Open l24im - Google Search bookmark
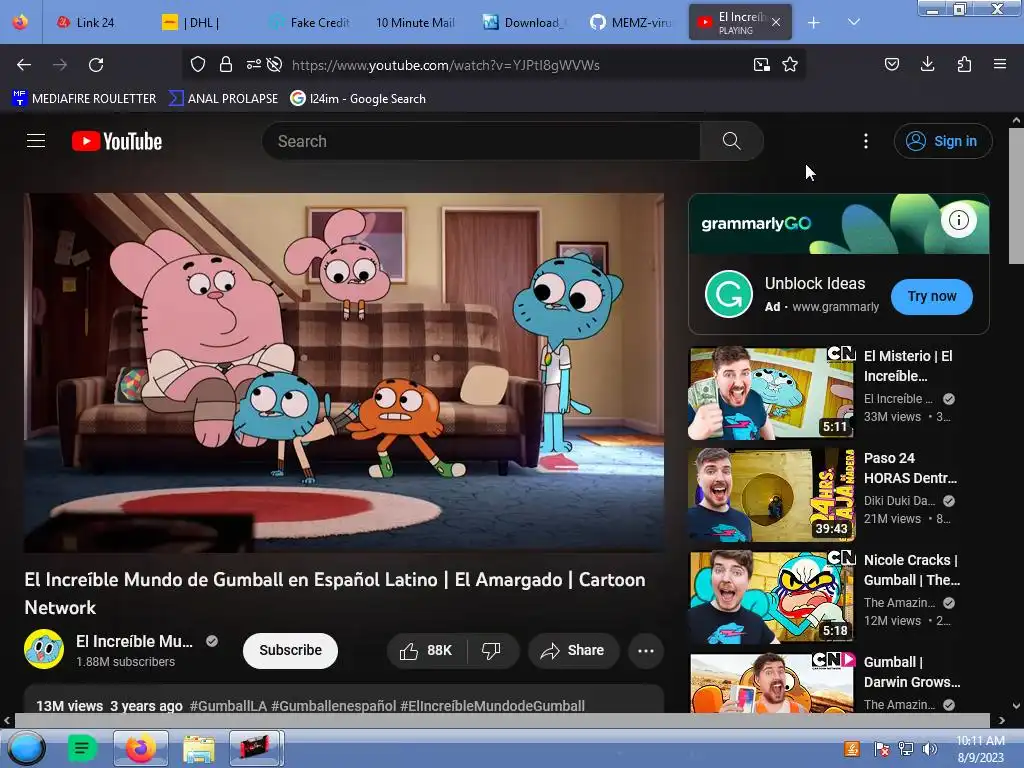1024x768 pixels. (x=359, y=99)
